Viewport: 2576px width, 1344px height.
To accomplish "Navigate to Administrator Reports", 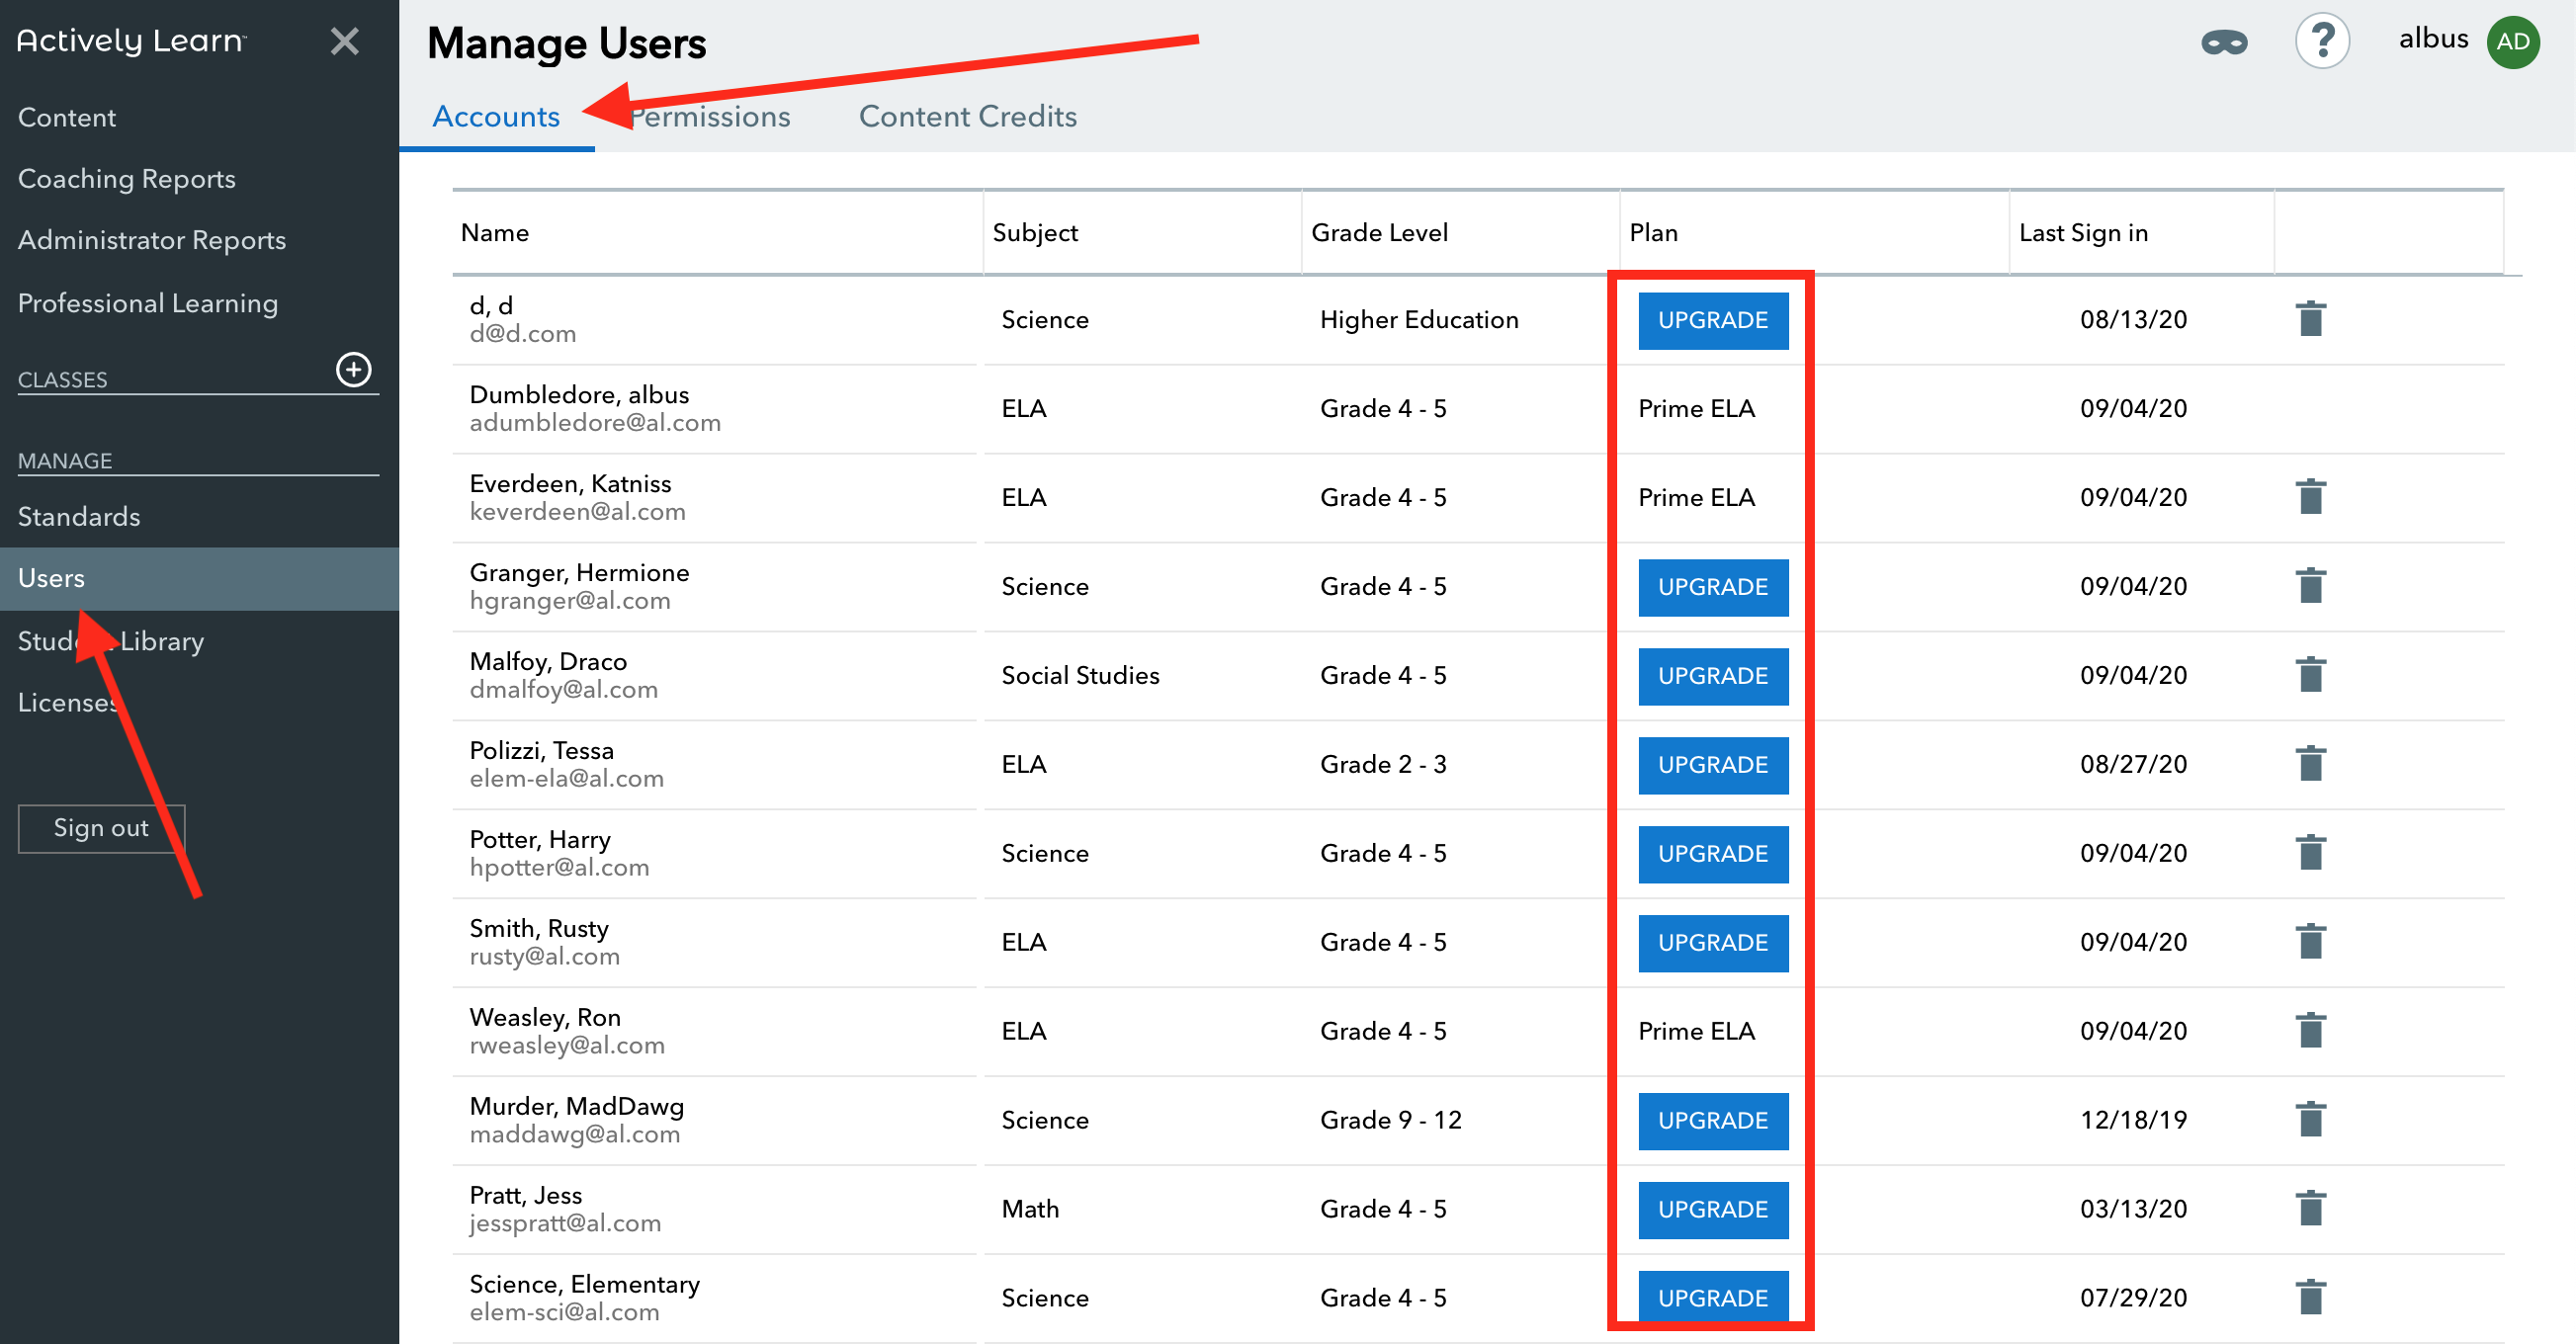I will (x=152, y=240).
